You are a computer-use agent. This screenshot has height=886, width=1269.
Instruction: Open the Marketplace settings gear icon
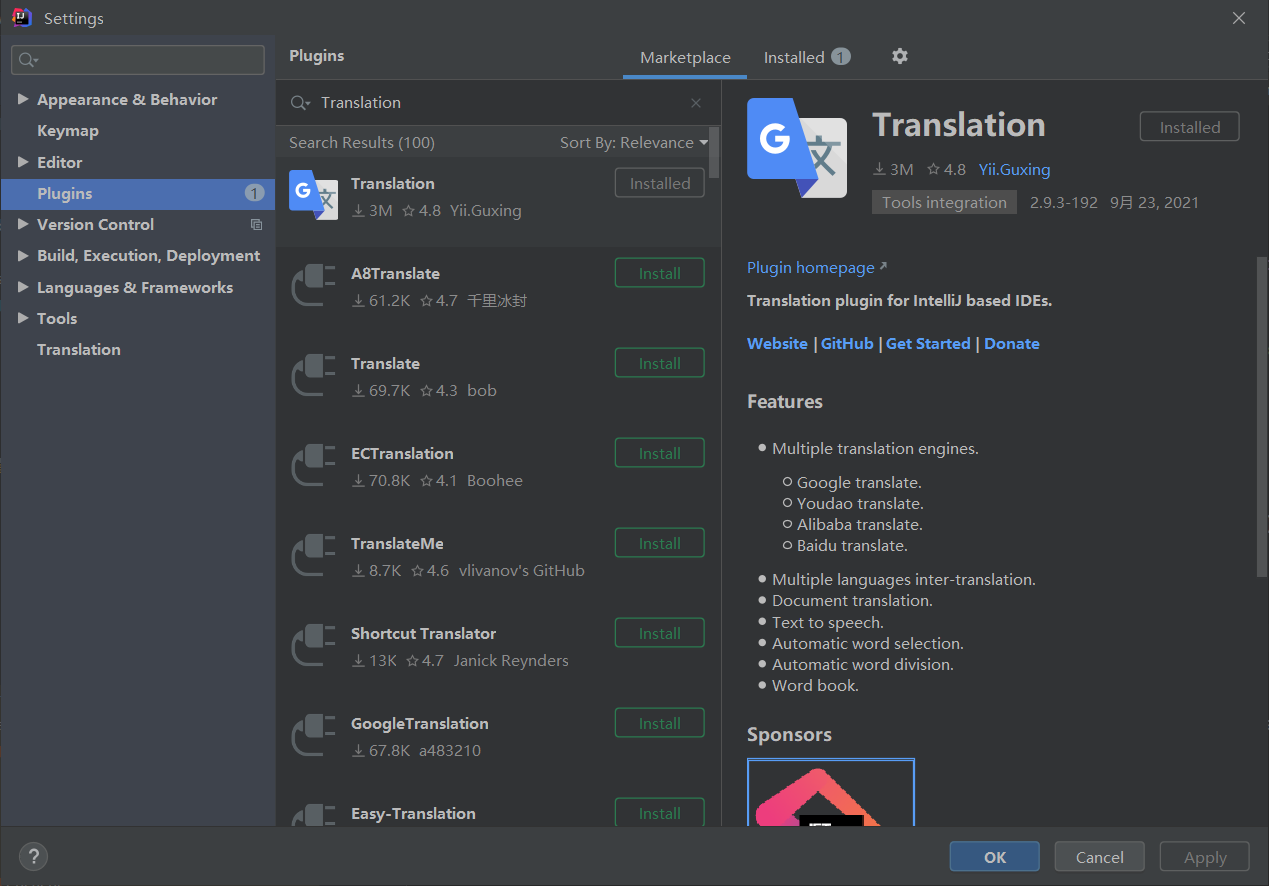point(899,57)
